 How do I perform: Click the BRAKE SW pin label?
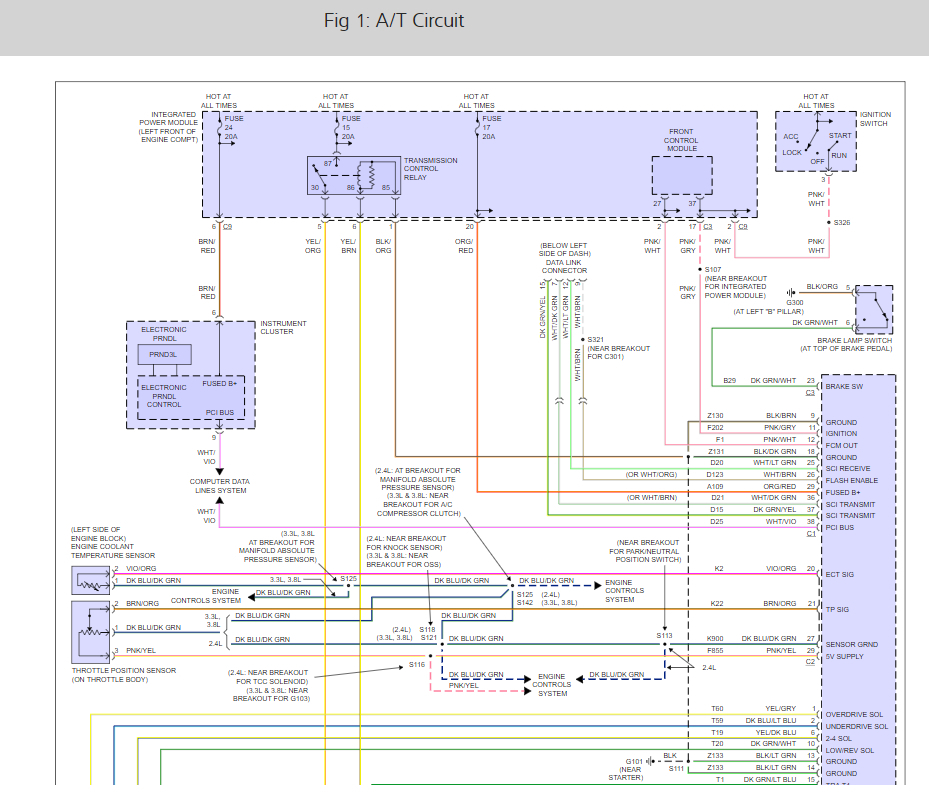[844, 386]
